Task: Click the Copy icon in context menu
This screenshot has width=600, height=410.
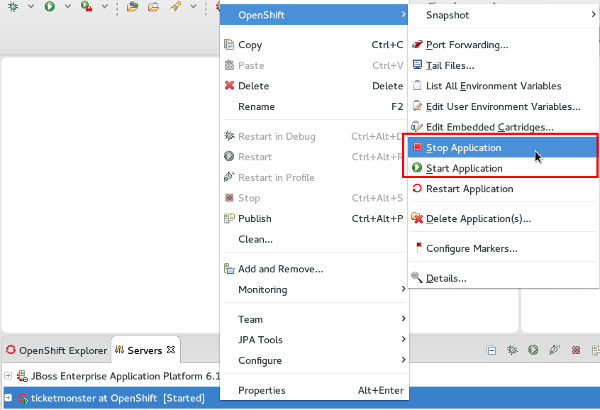Action: 229,45
